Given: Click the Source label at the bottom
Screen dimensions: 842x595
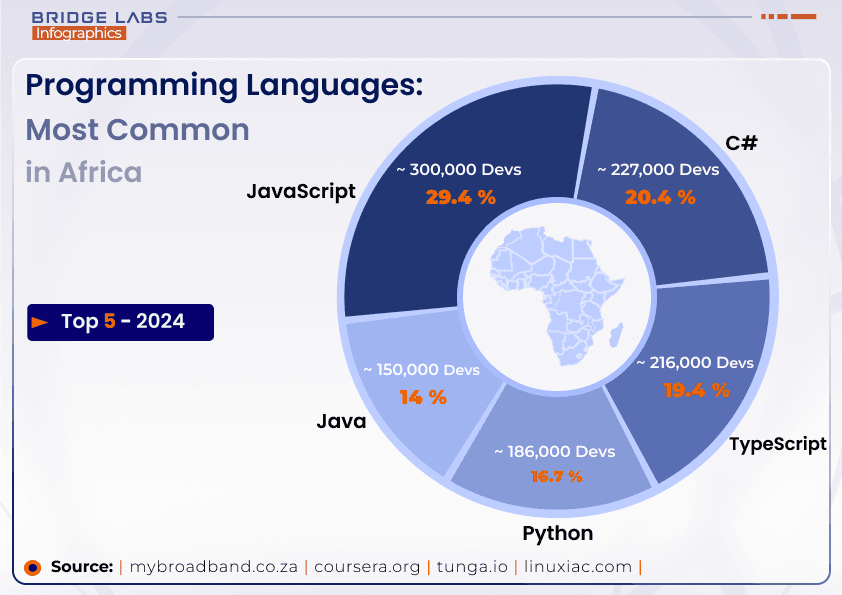Looking at the screenshot, I should [x=82, y=567].
